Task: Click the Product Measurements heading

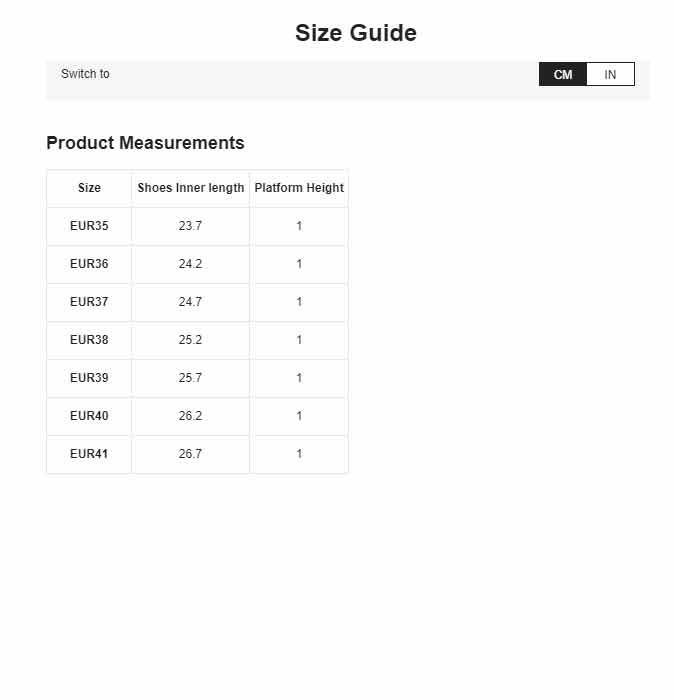Action: coord(146,143)
